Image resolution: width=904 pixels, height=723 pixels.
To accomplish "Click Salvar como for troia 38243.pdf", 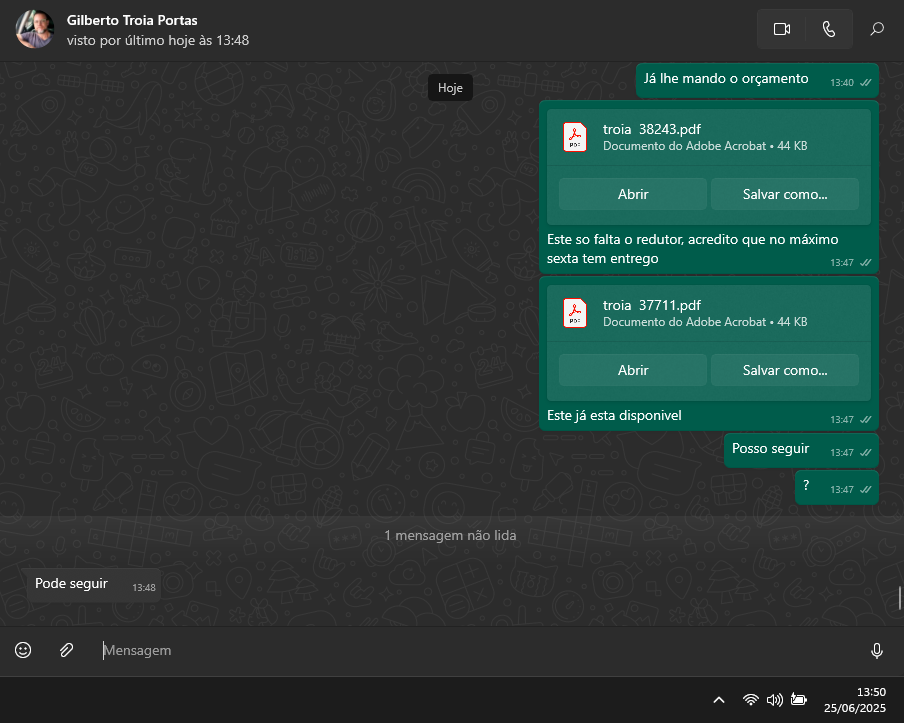I will (x=785, y=194).
